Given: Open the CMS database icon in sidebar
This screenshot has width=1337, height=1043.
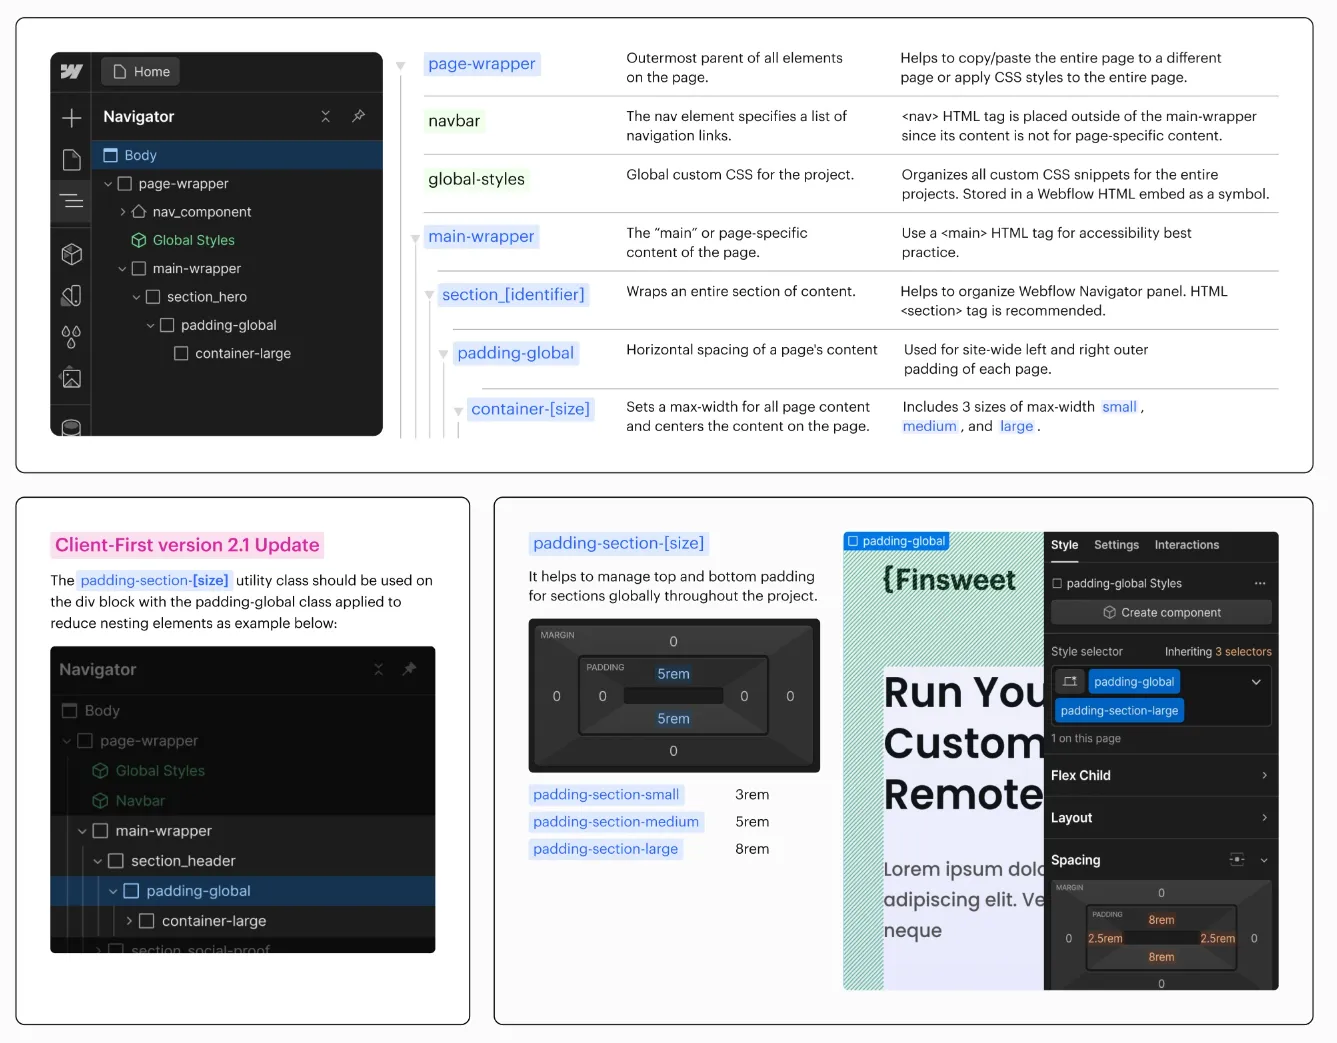Looking at the screenshot, I should pos(71,426).
